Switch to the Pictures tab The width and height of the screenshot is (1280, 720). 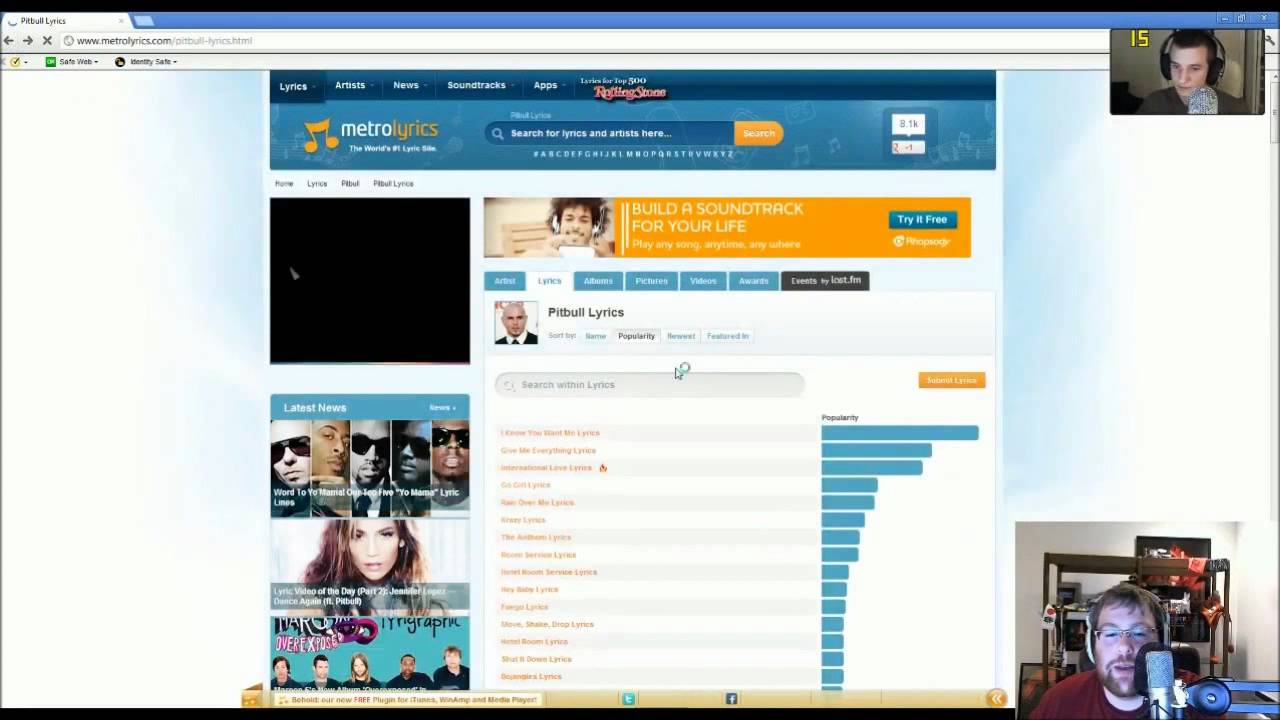coord(651,281)
